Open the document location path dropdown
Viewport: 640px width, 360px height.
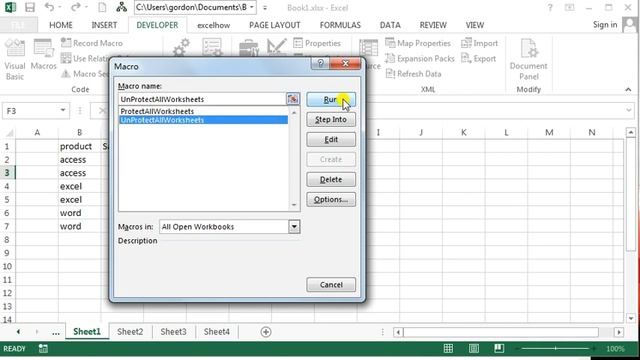251,7
